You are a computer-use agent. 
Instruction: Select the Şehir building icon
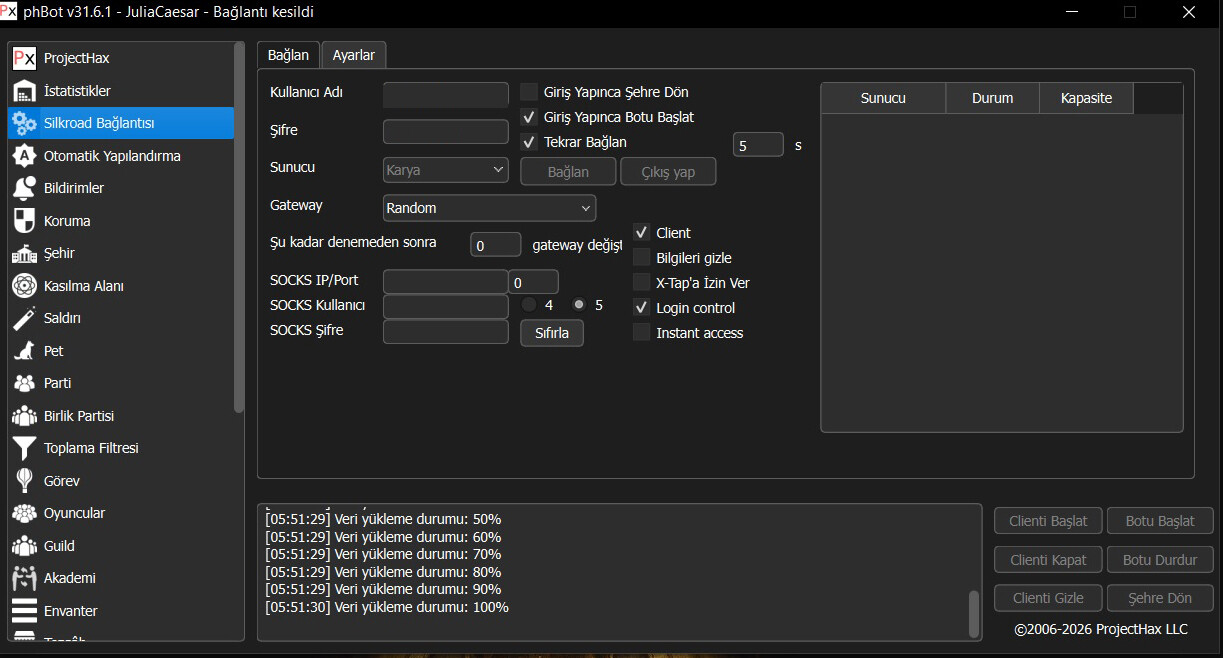tap(25, 253)
